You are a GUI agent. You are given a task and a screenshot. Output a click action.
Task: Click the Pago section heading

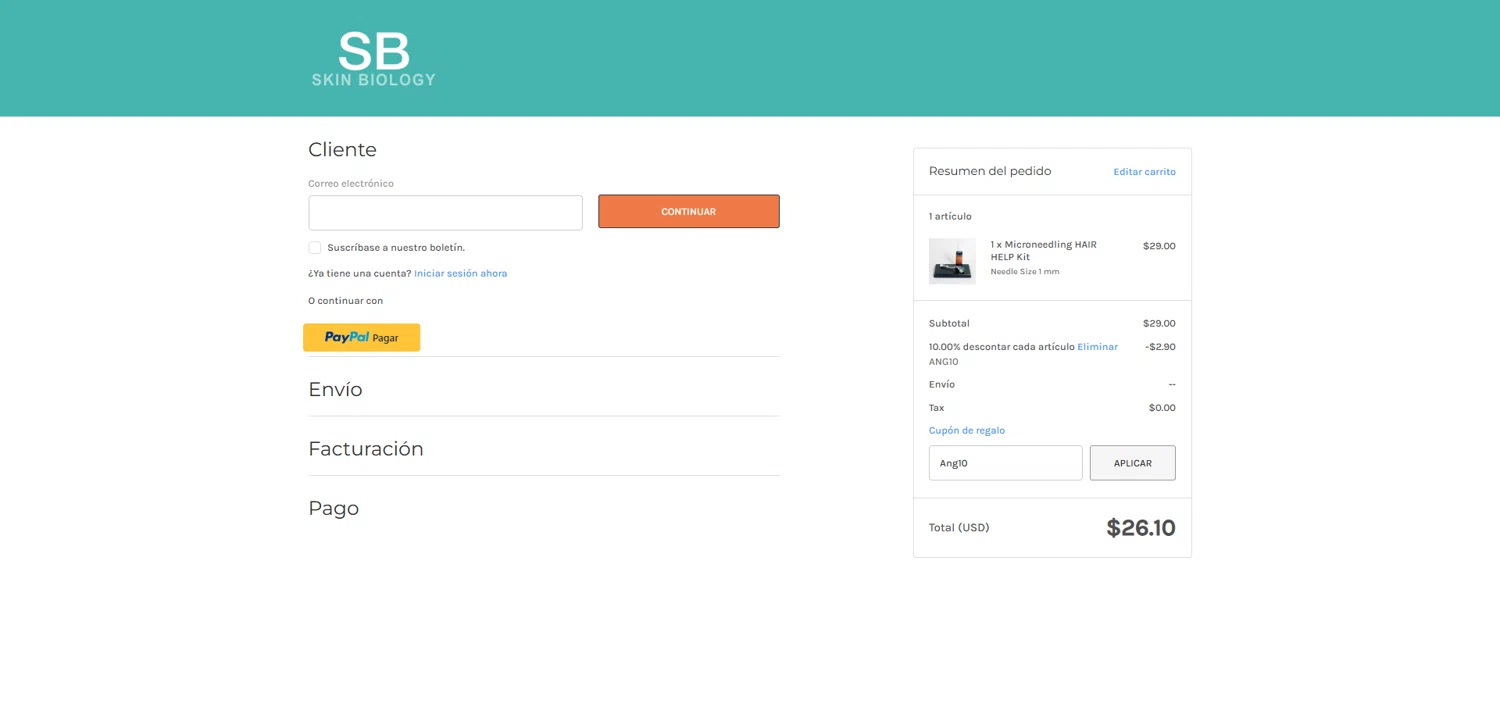tap(333, 508)
